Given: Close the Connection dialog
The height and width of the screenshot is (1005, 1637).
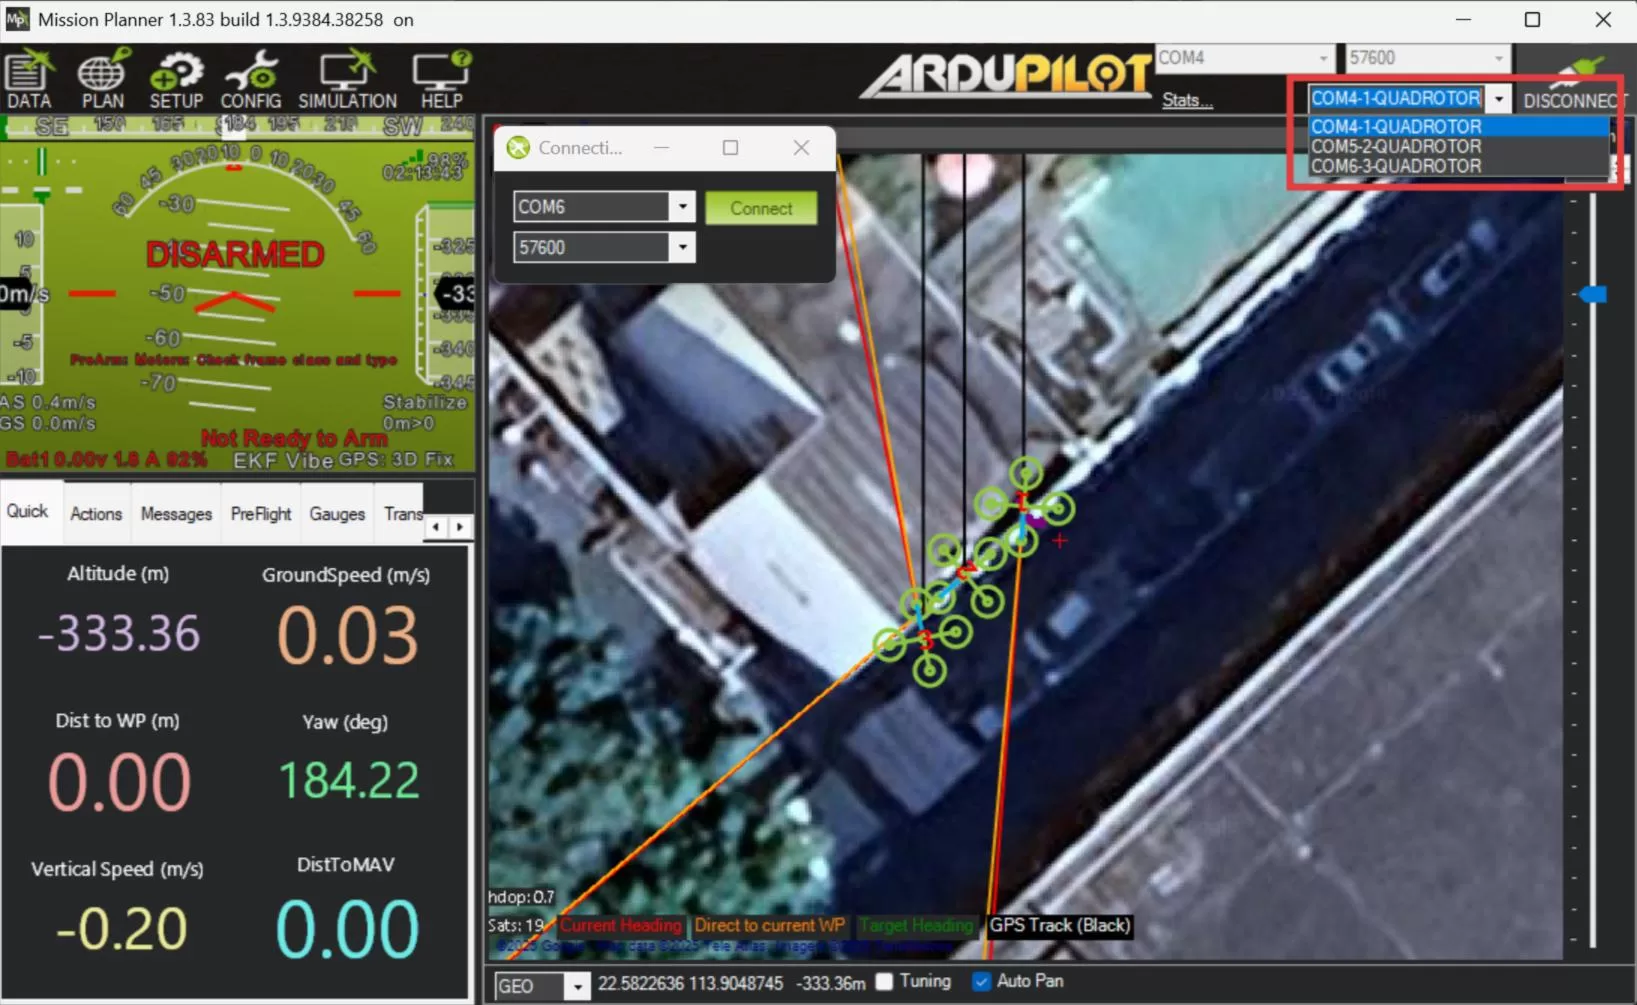Looking at the screenshot, I should coord(801,148).
